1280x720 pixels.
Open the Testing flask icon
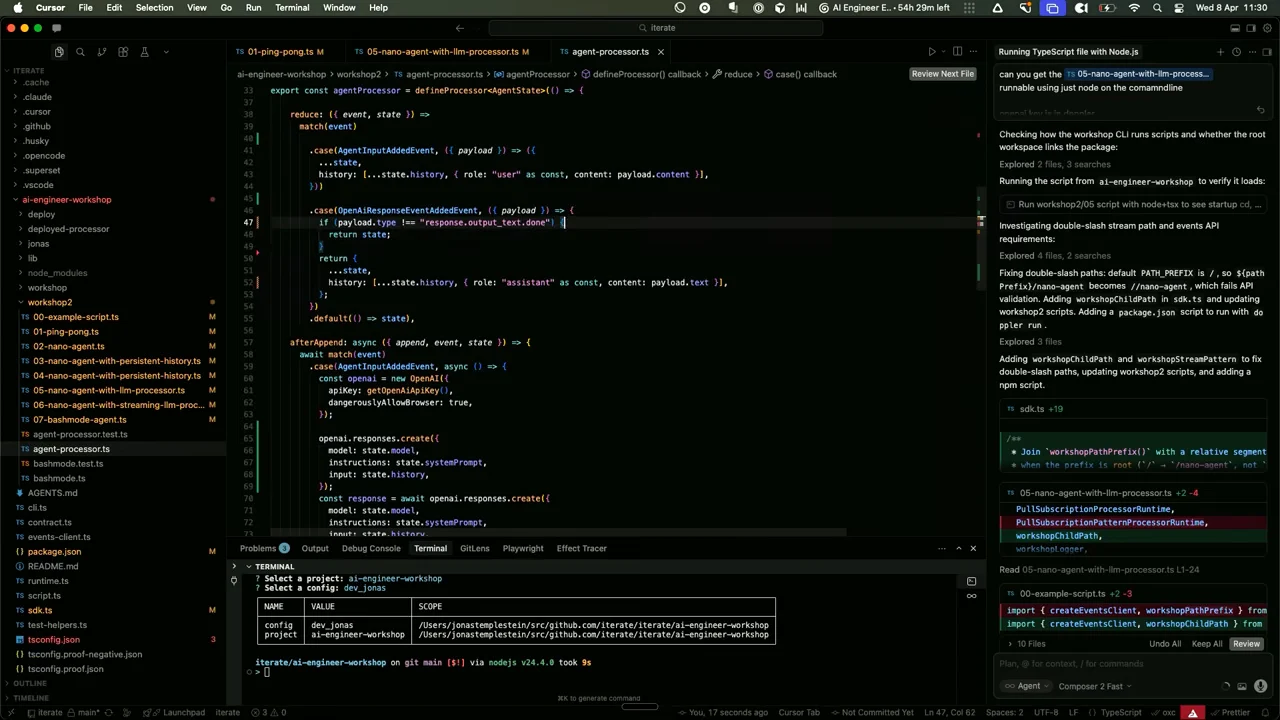tap(144, 52)
